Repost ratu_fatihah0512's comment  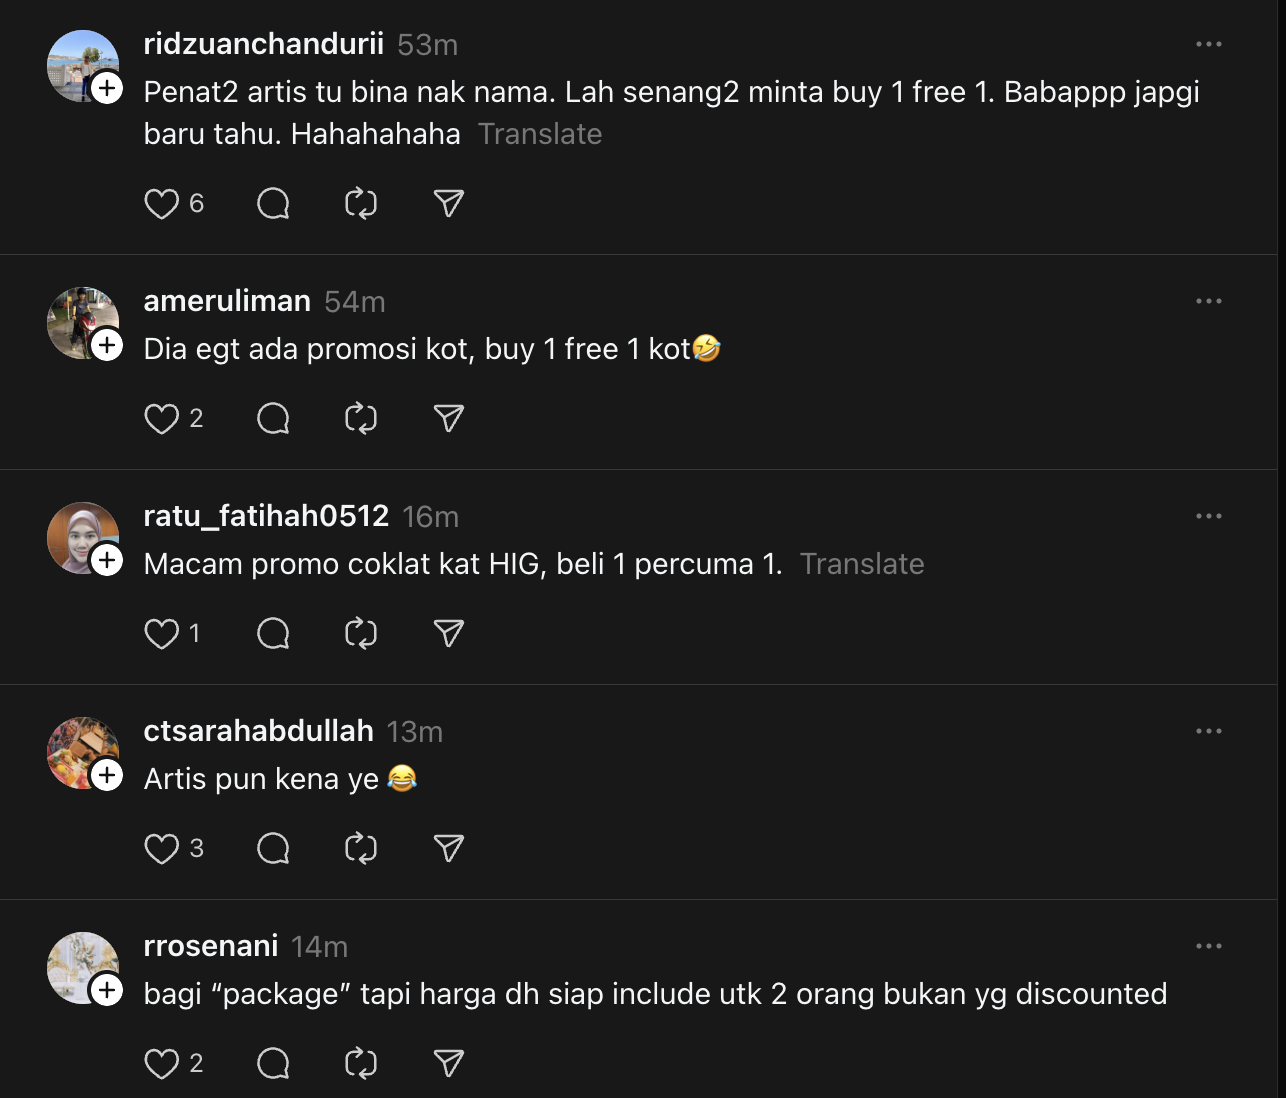click(361, 634)
